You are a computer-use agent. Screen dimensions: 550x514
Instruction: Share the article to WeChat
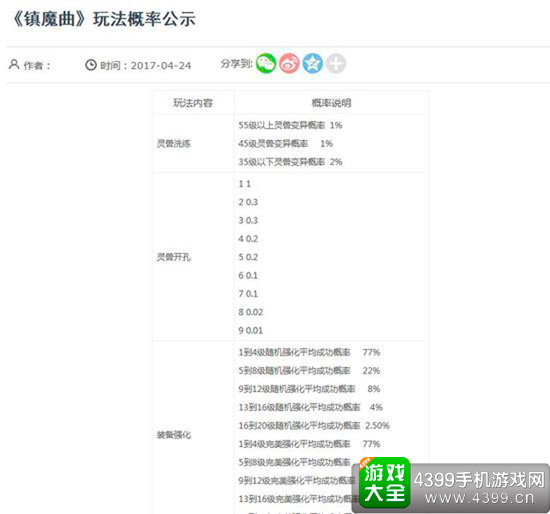tap(266, 64)
